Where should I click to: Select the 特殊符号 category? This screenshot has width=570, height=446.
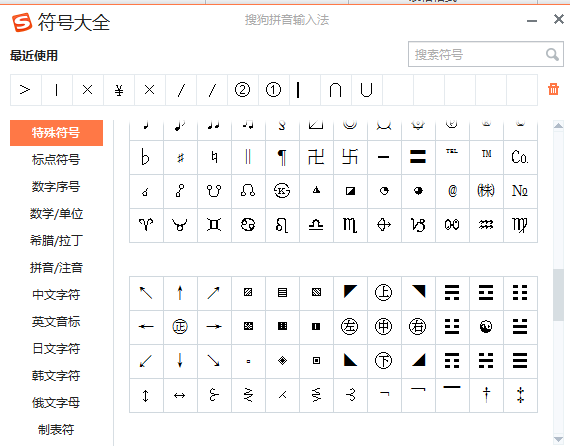[x=56, y=133]
